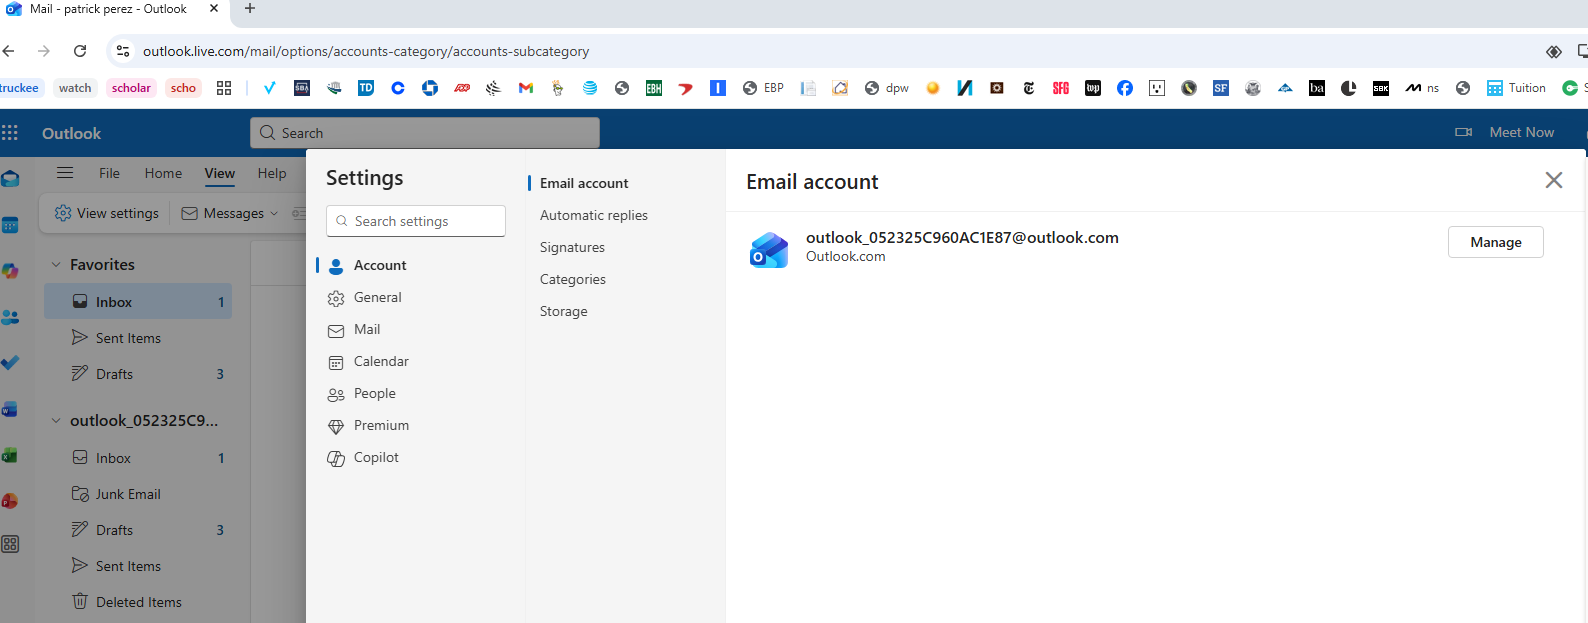Open the SFG bookmark icon
Image resolution: width=1588 pixels, height=623 pixels.
[x=1061, y=88]
